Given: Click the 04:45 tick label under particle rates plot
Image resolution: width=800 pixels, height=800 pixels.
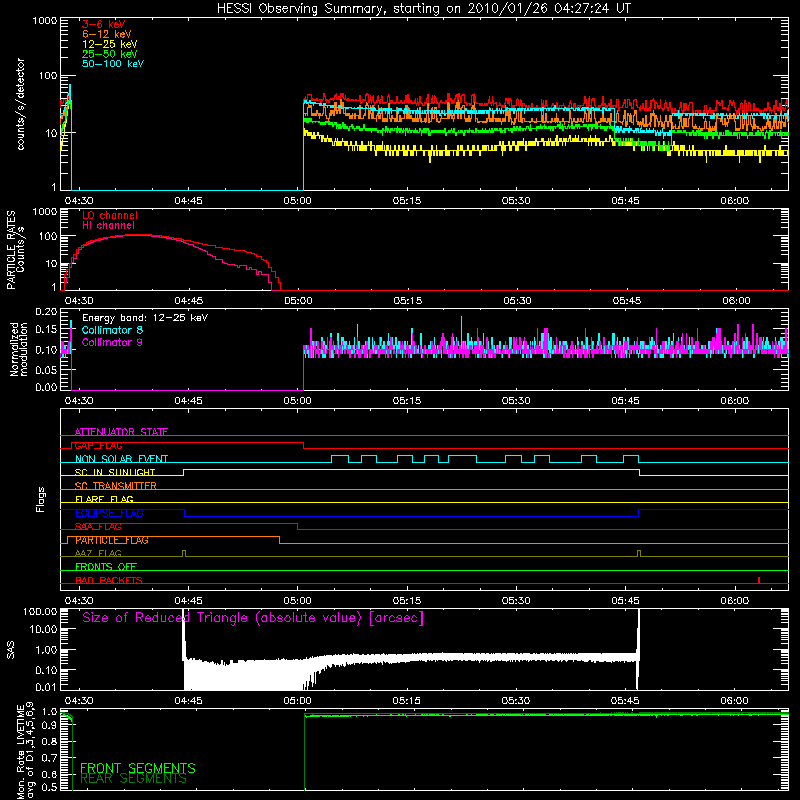Looking at the screenshot, I should coord(188,301).
